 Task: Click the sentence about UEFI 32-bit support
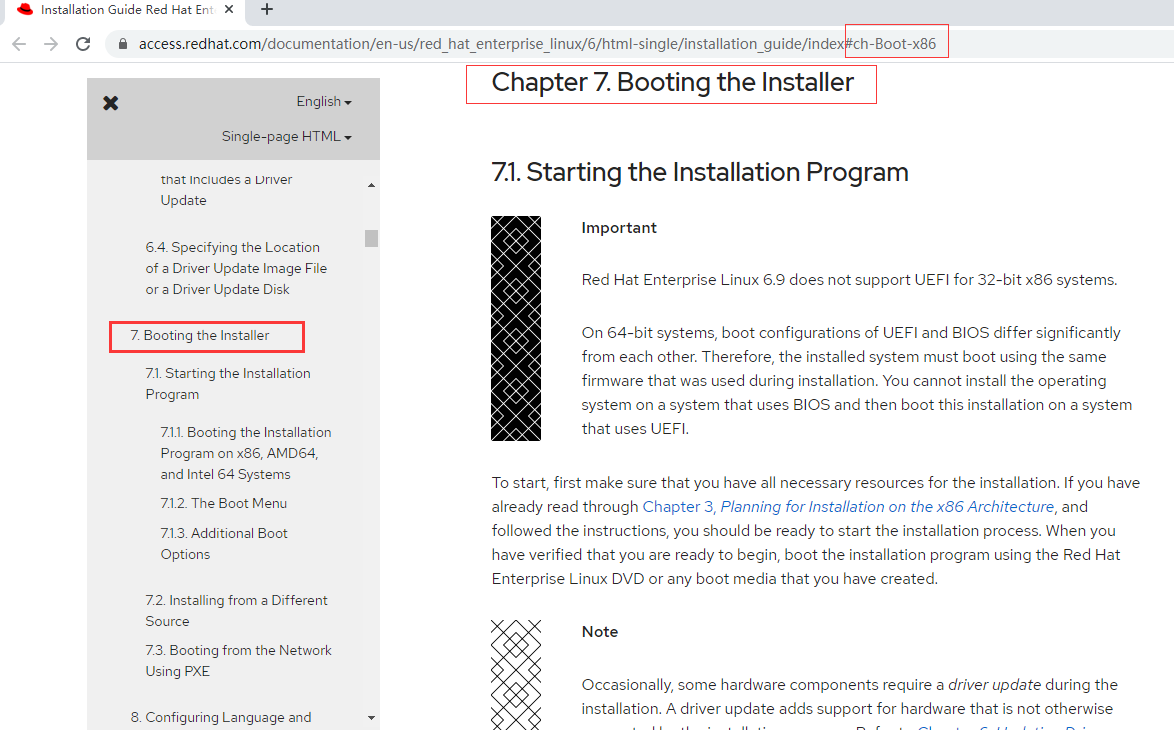[x=849, y=280]
